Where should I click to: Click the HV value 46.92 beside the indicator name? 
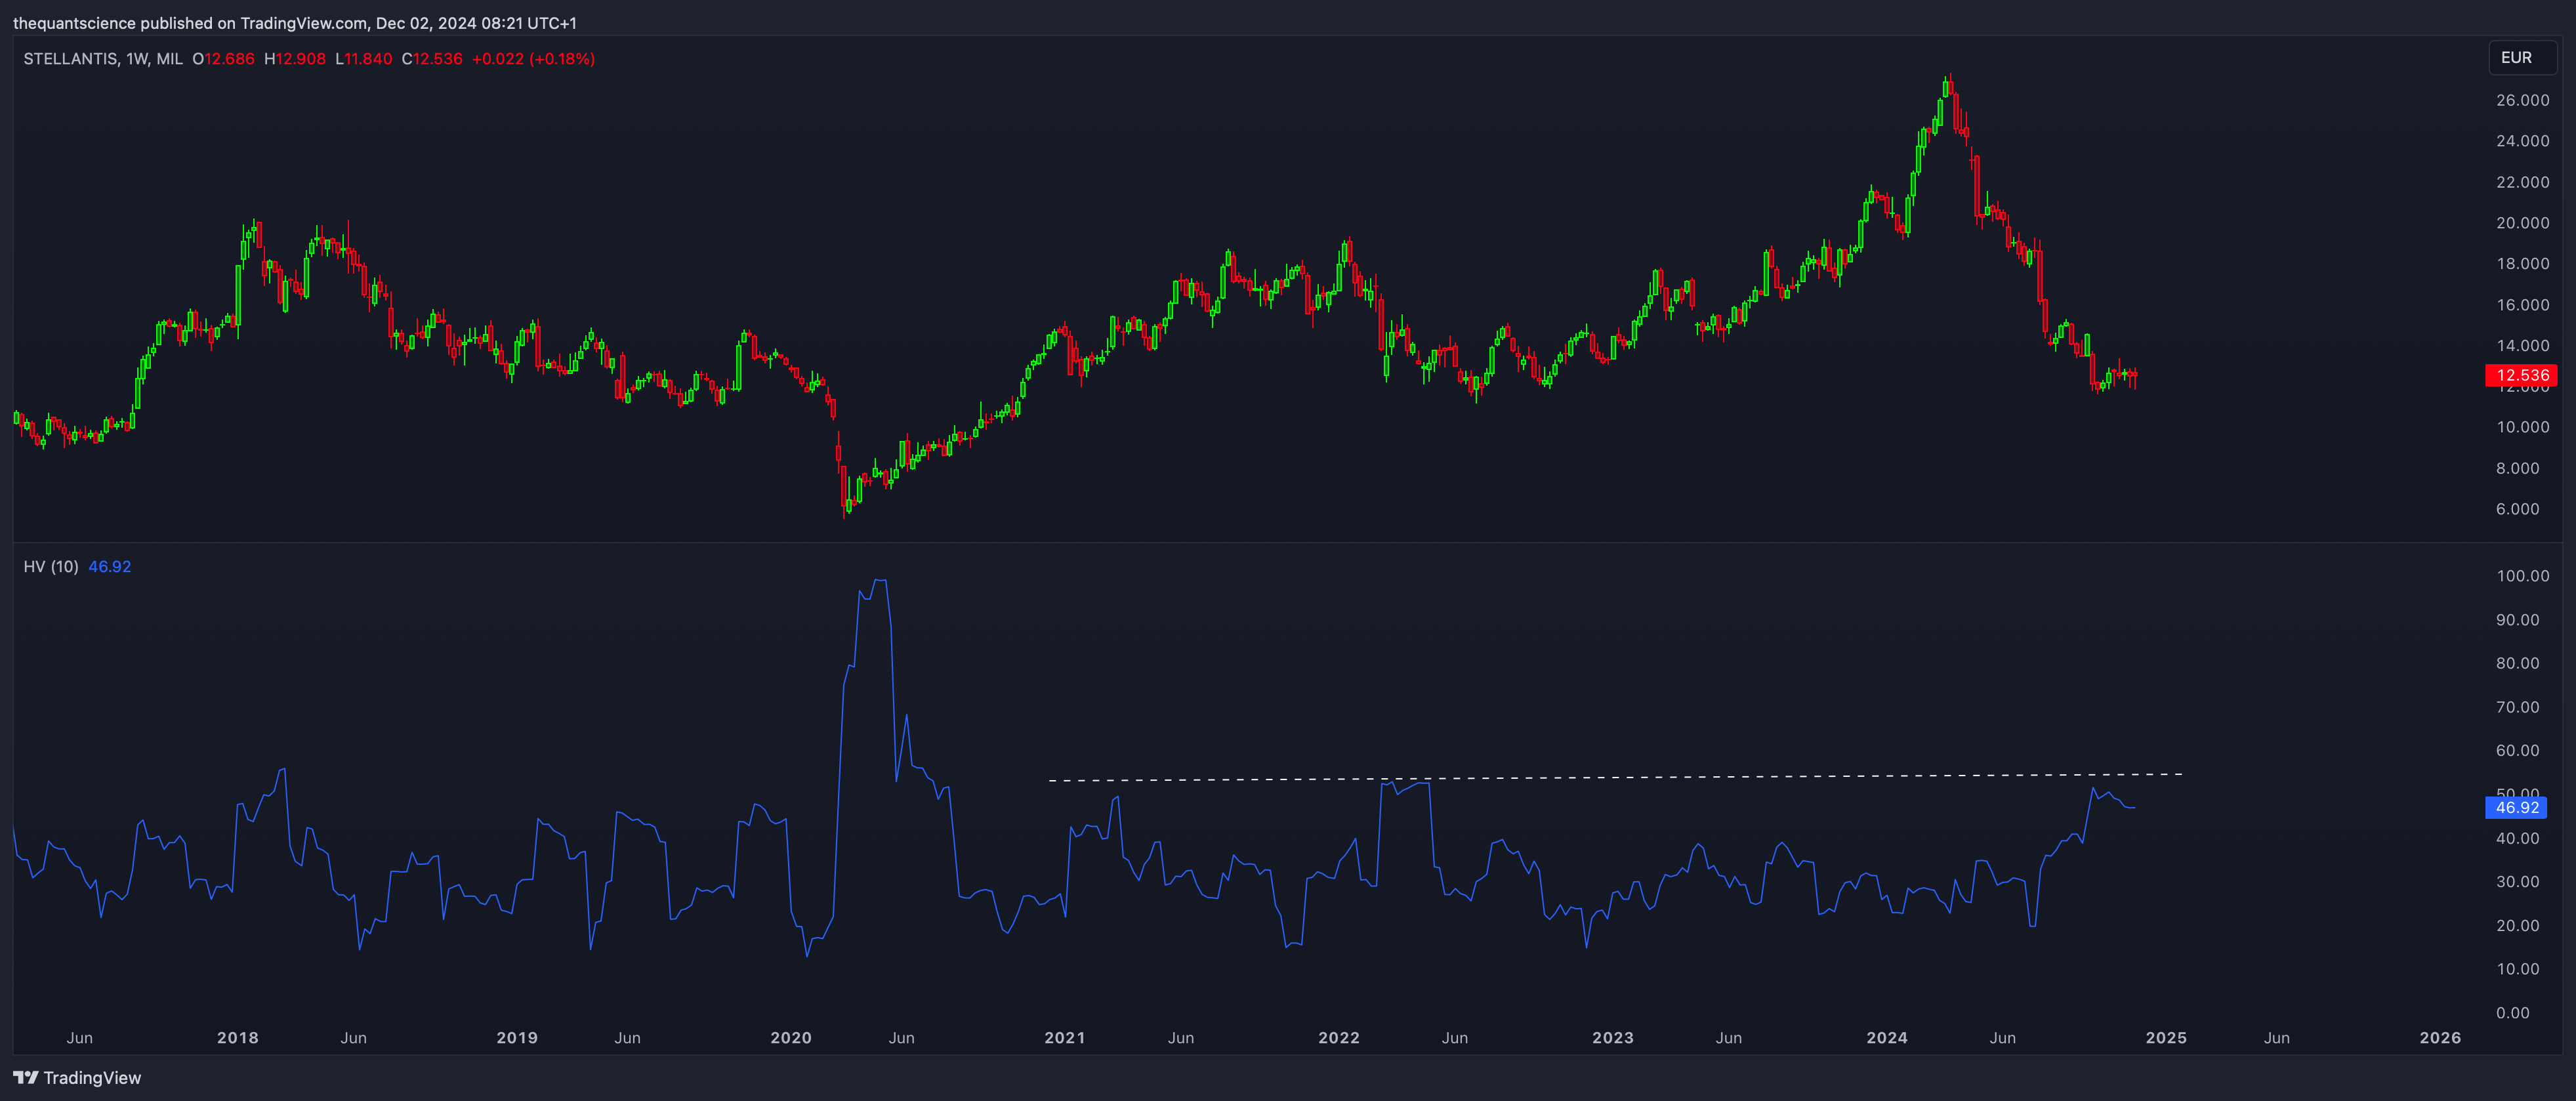pyautogui.click(x=110, y=567)
